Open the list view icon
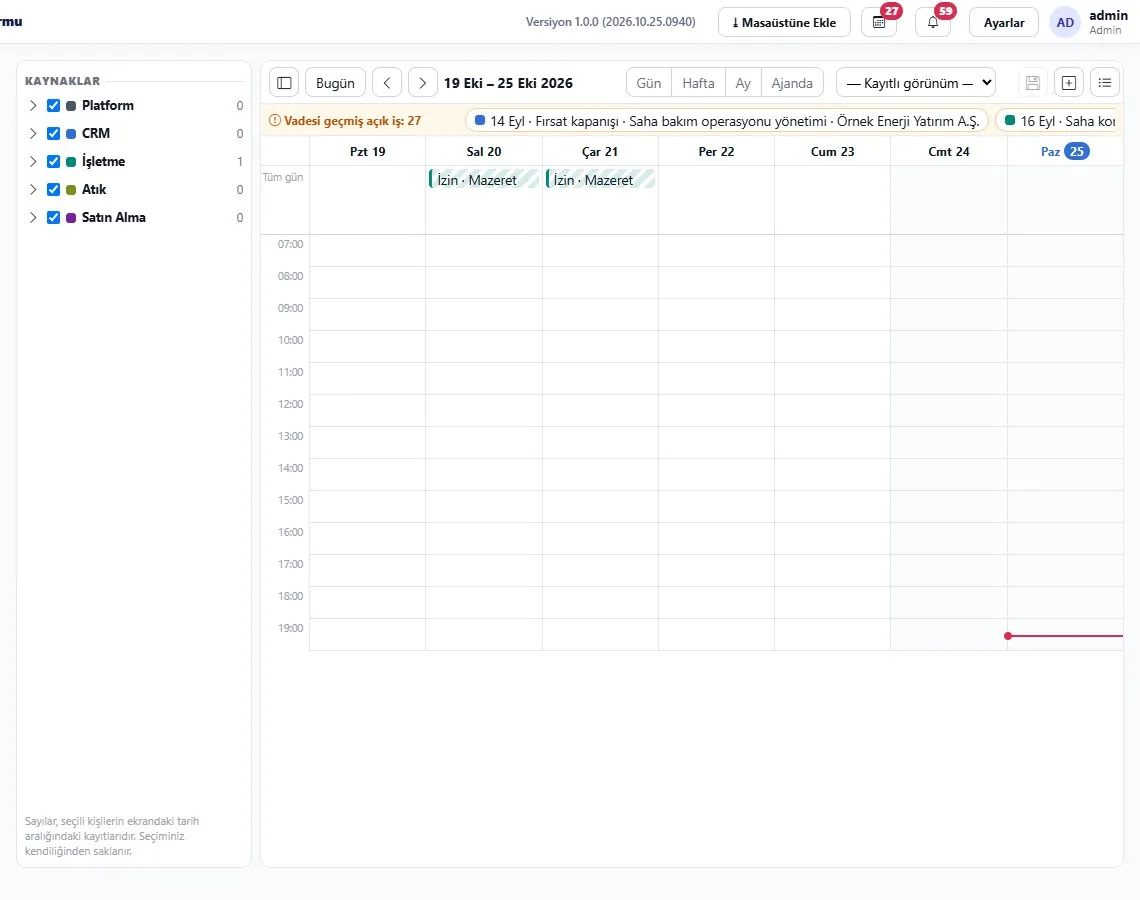This screenshot has height=900, width=1140. tap(1104, 83)
